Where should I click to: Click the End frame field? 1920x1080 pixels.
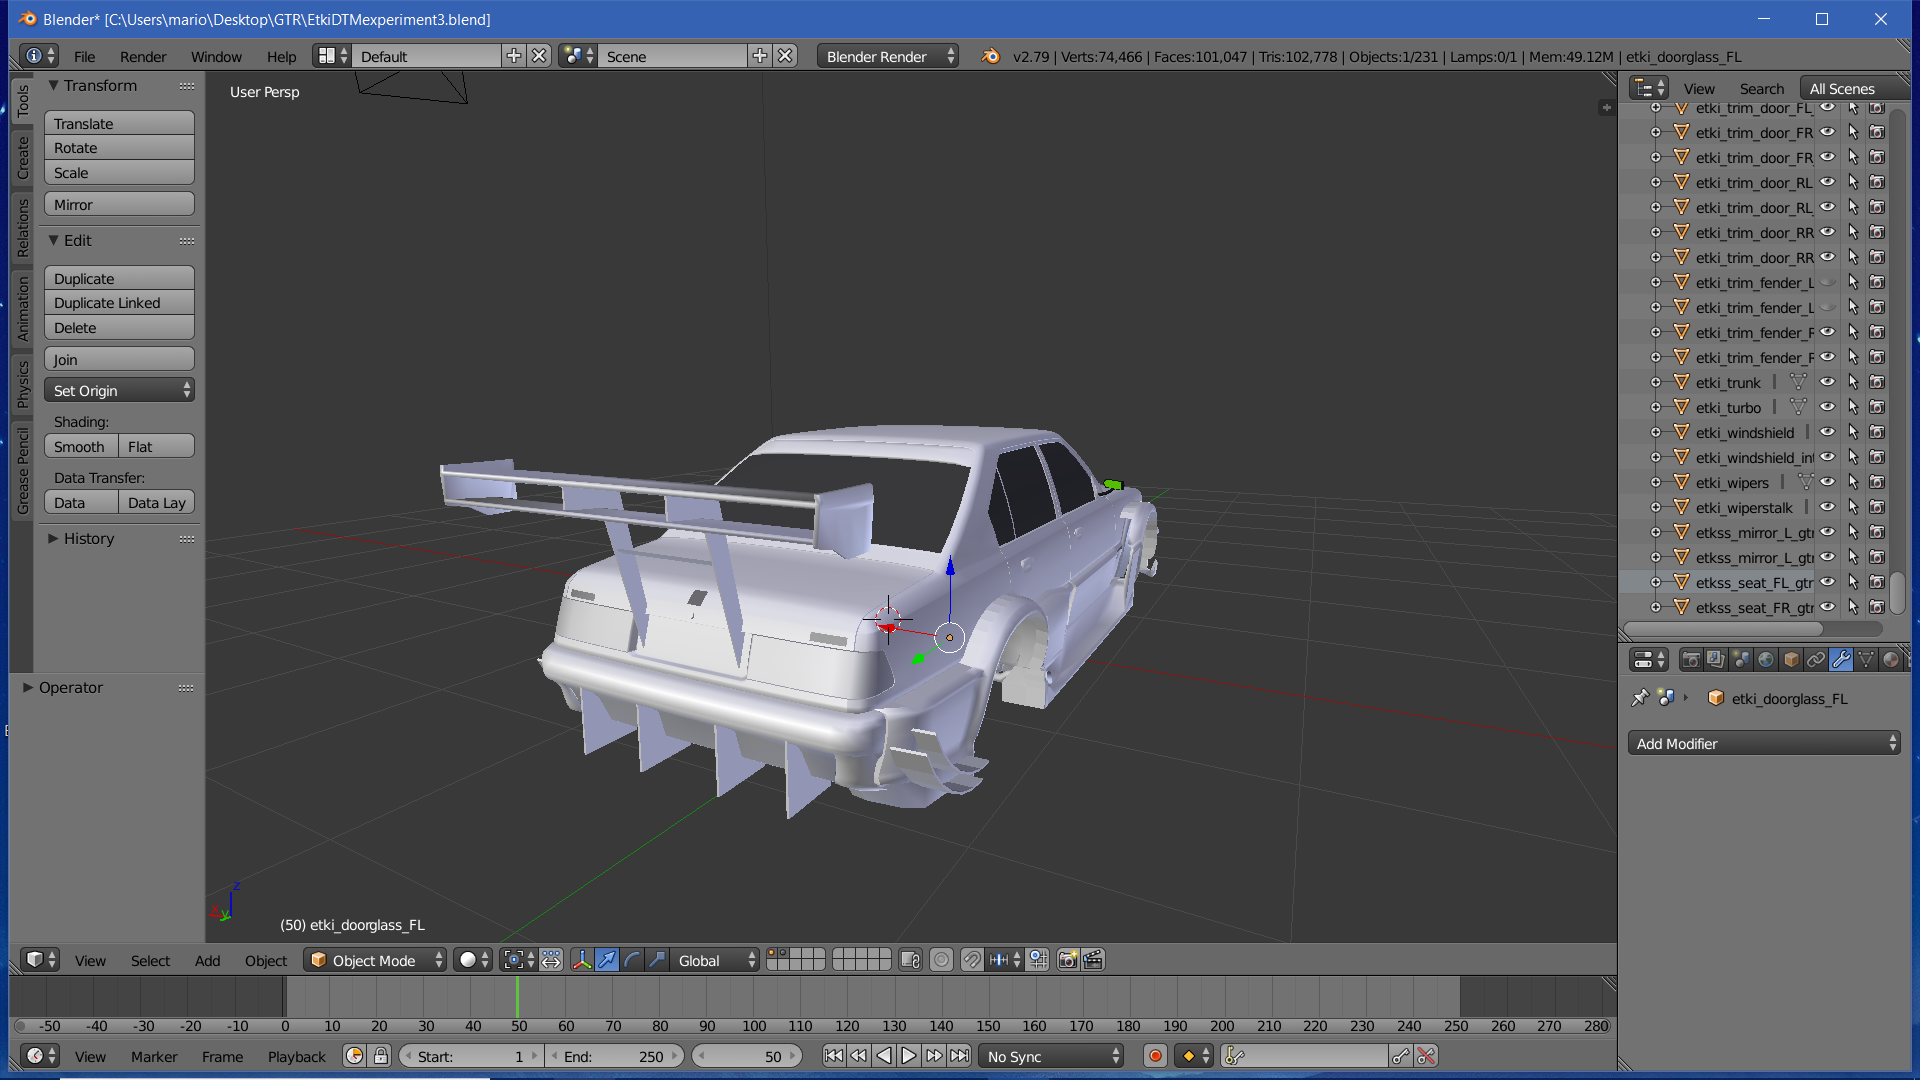(615, 1056)
